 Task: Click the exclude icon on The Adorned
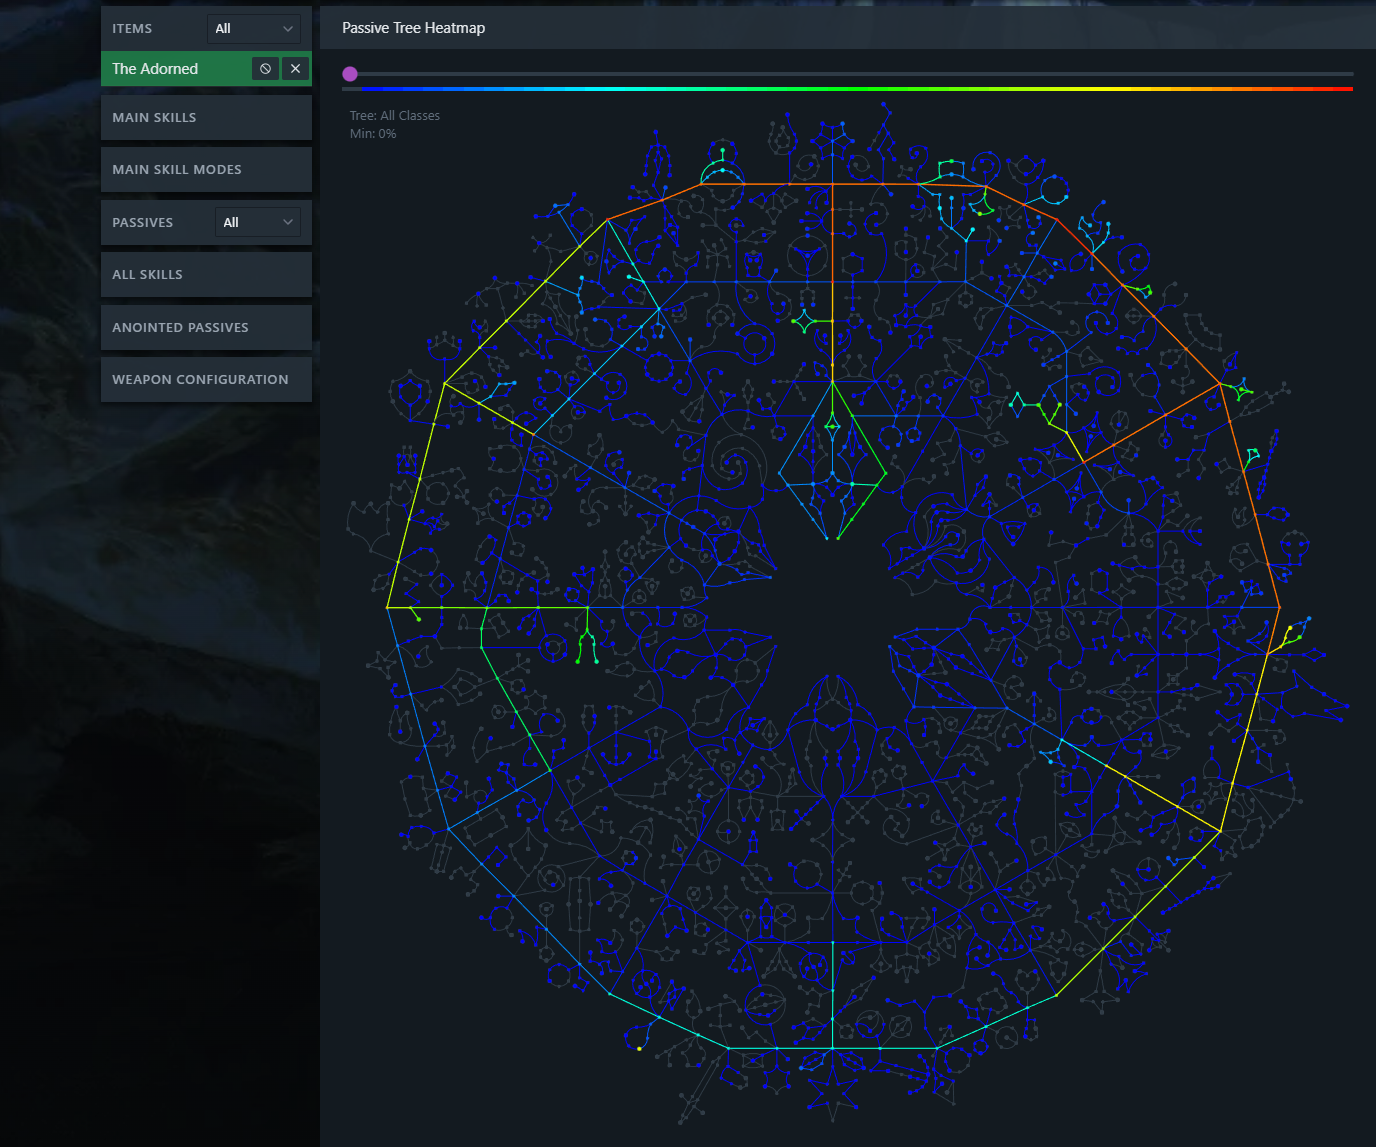click(265, 69)
